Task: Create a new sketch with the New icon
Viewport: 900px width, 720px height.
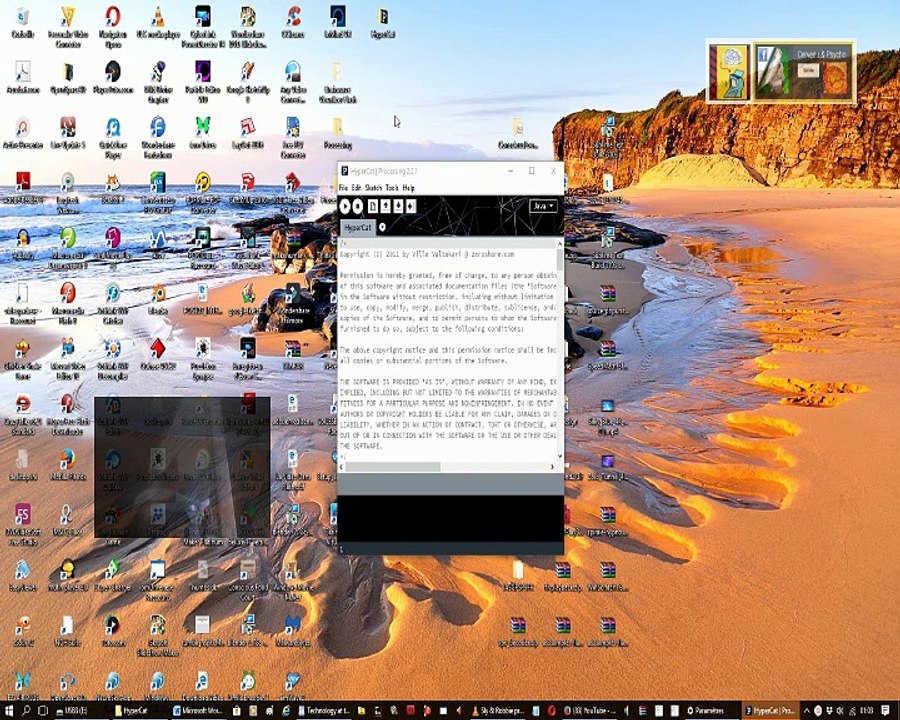Action: click(x=373, y=206)
